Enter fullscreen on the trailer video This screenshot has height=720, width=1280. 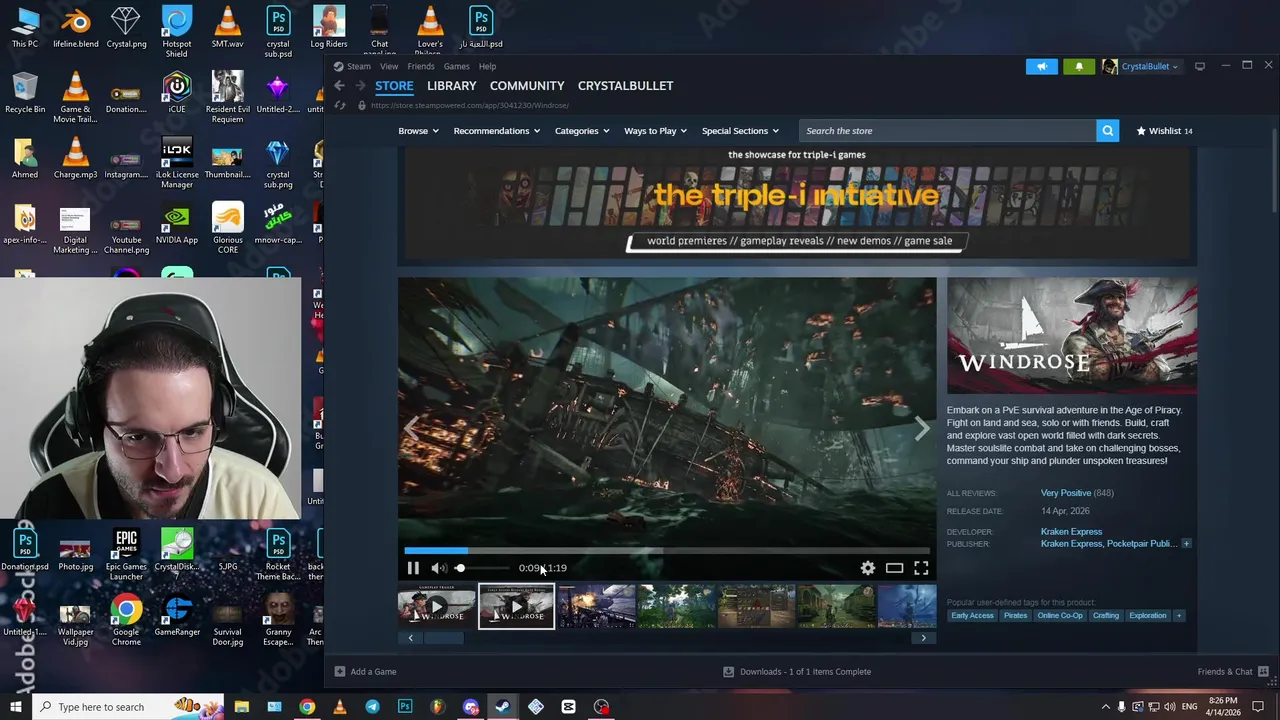pyautogui.click(x=921, y=568)
